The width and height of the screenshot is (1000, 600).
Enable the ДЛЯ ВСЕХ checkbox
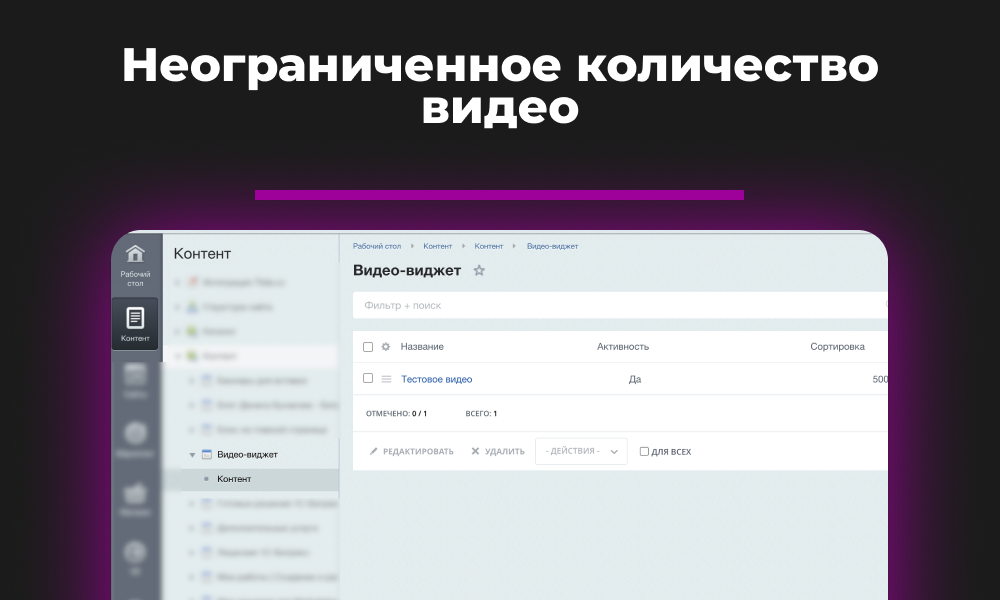point(644,451)
